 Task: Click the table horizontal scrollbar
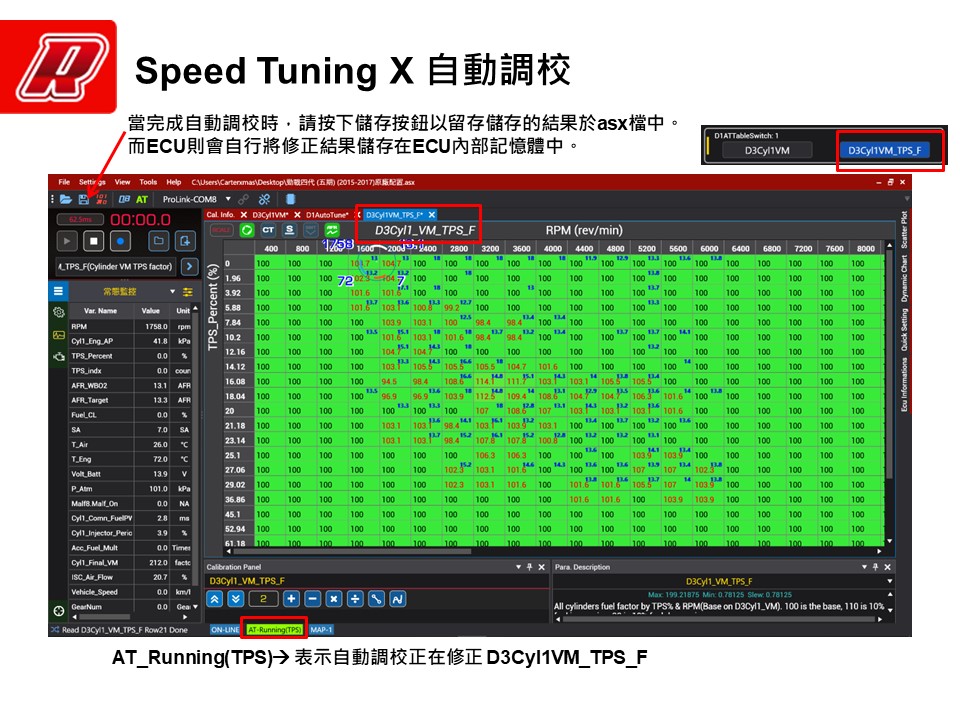(x=352, y=551)
